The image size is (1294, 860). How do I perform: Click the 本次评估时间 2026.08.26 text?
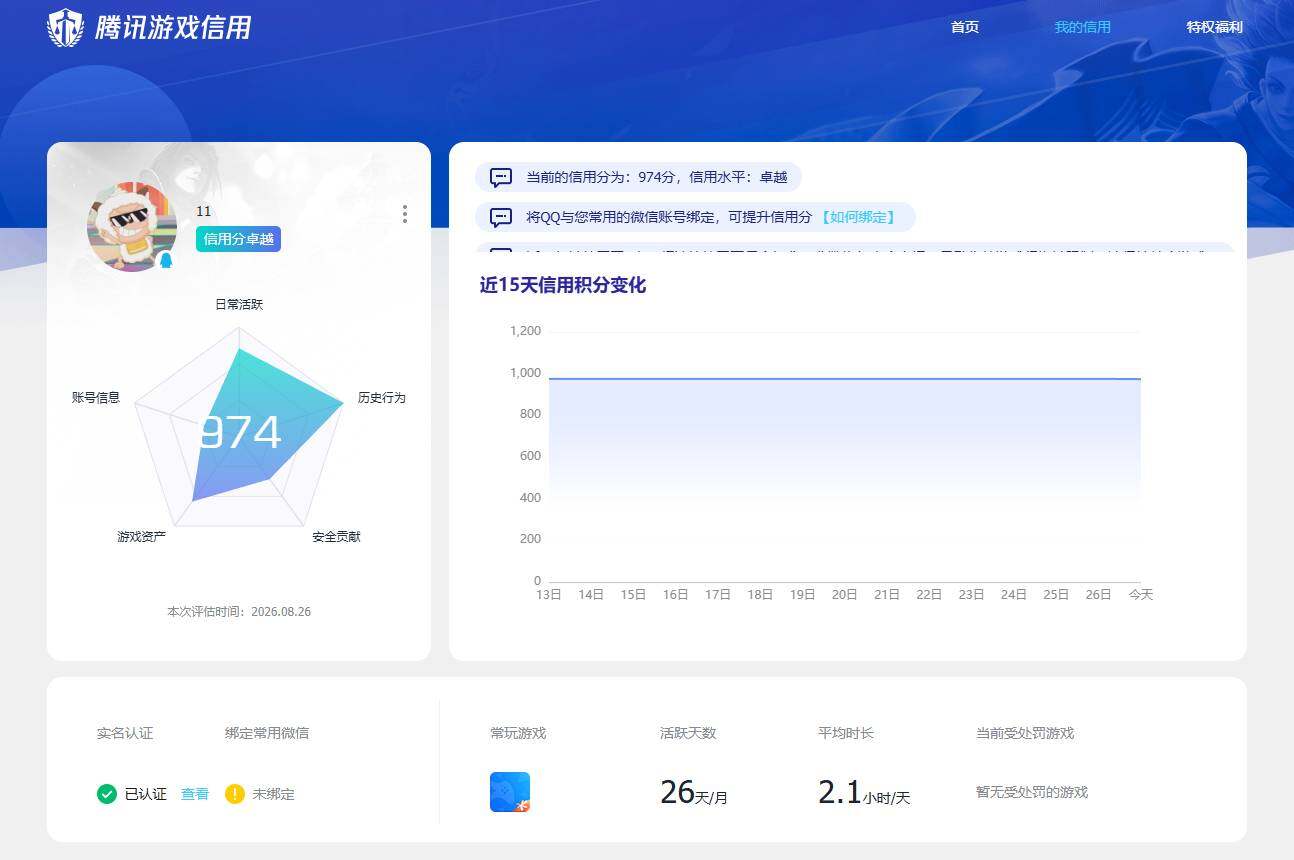239,611
